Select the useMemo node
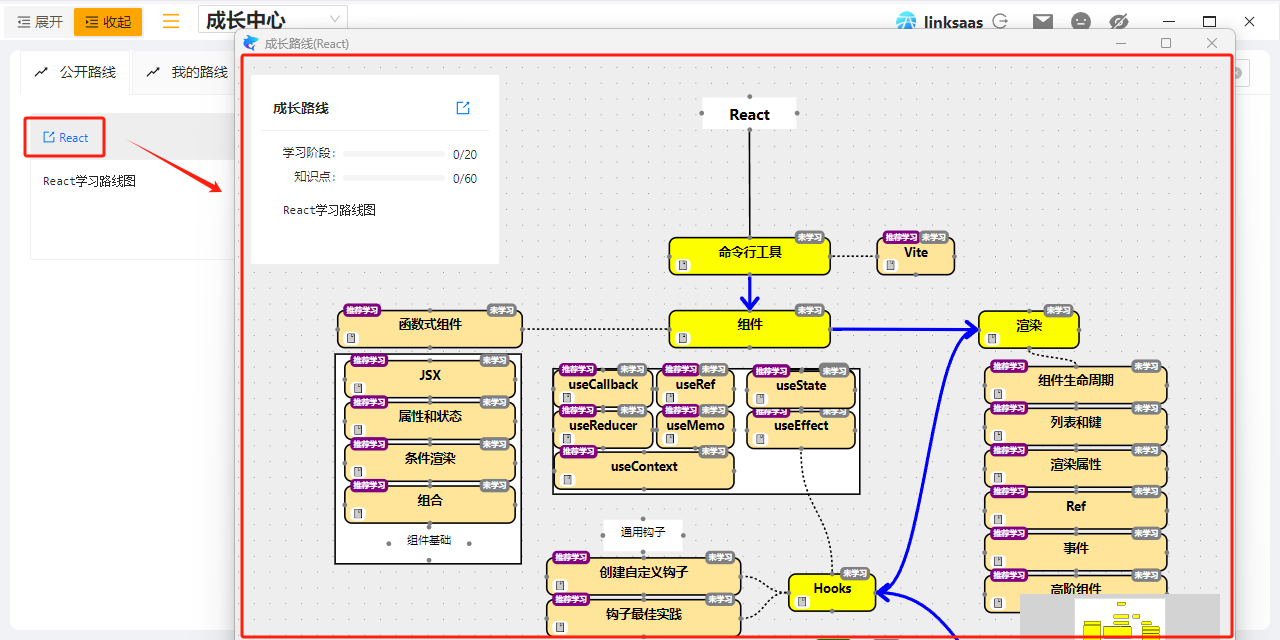This screenshot has height=640, width=1280. [695, 429]
